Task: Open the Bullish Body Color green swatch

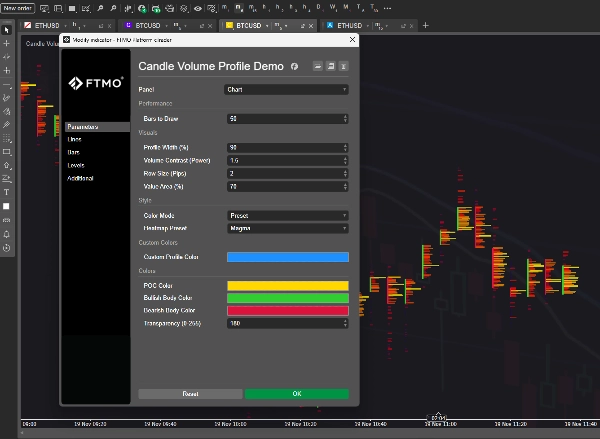Action: (x=288, y=298)
